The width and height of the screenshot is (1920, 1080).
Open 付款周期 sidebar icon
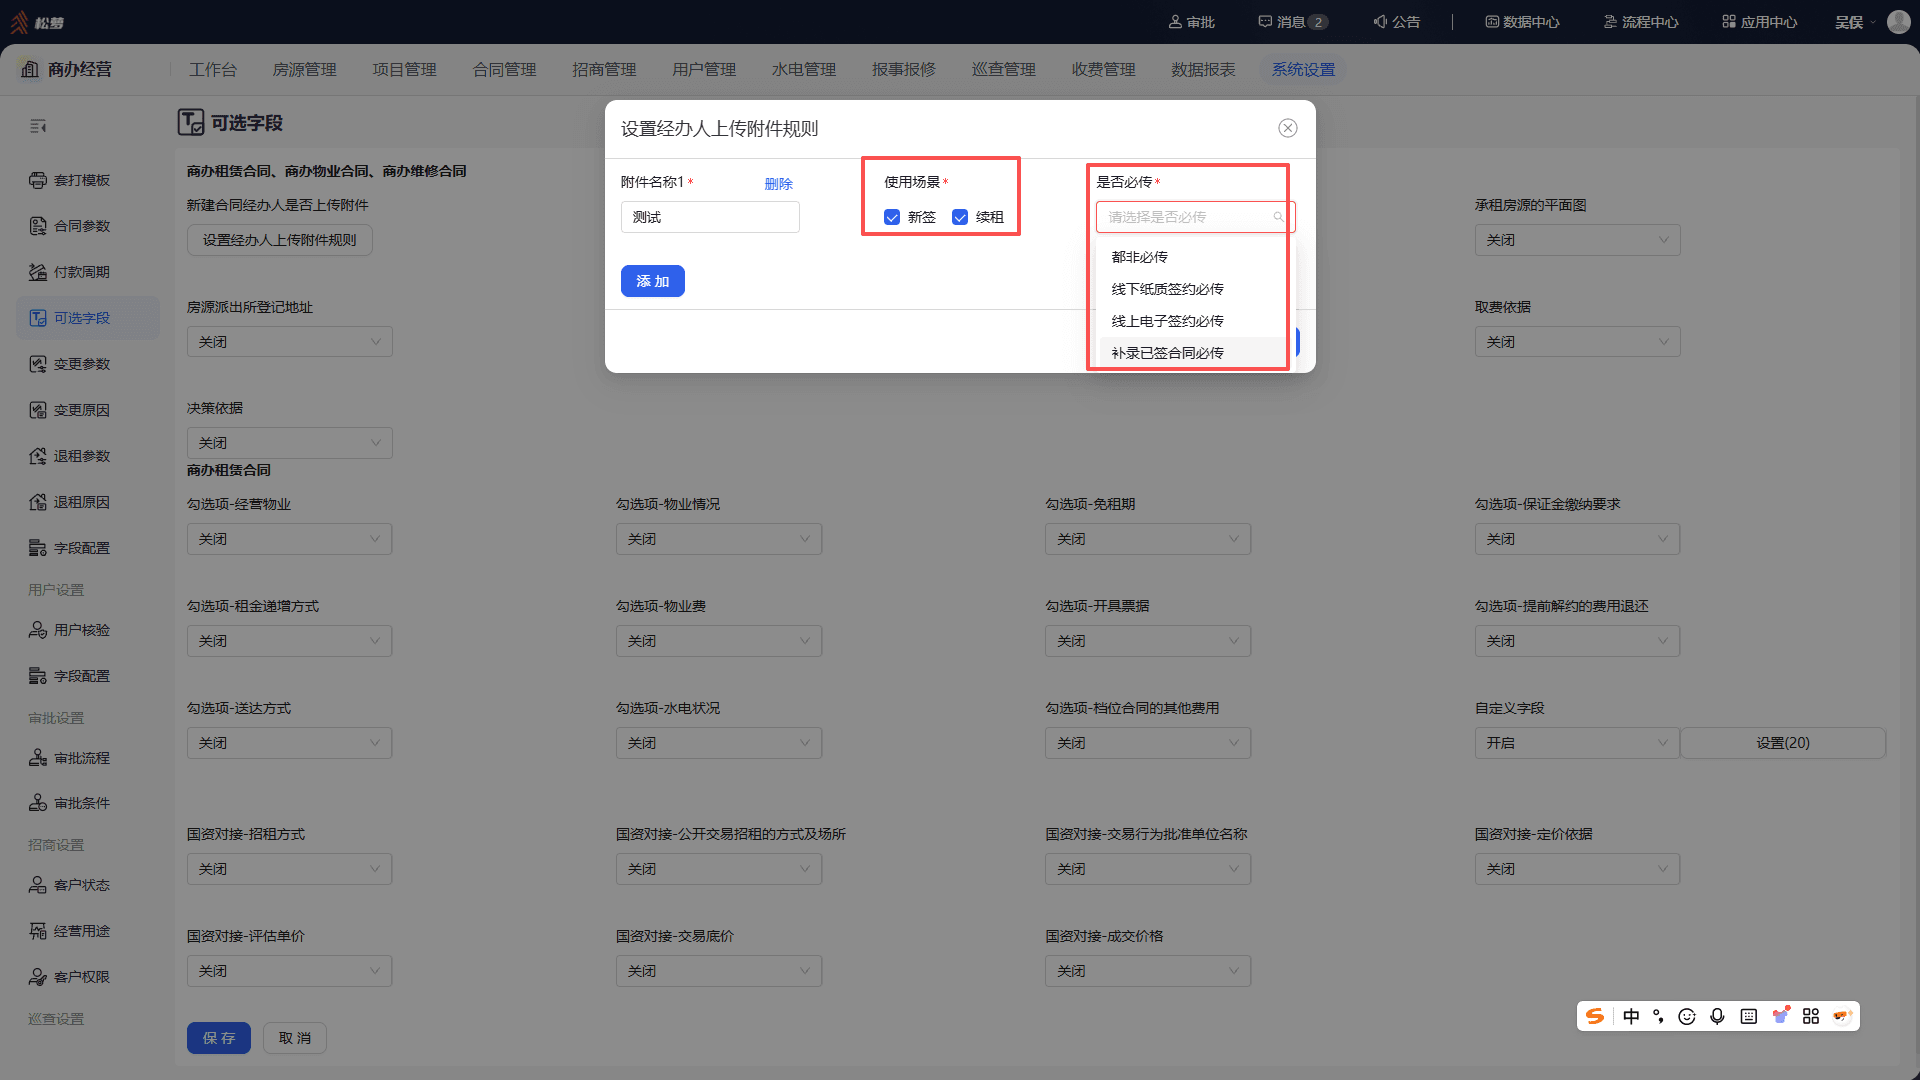pyautogui.click(x=38, y=272)
